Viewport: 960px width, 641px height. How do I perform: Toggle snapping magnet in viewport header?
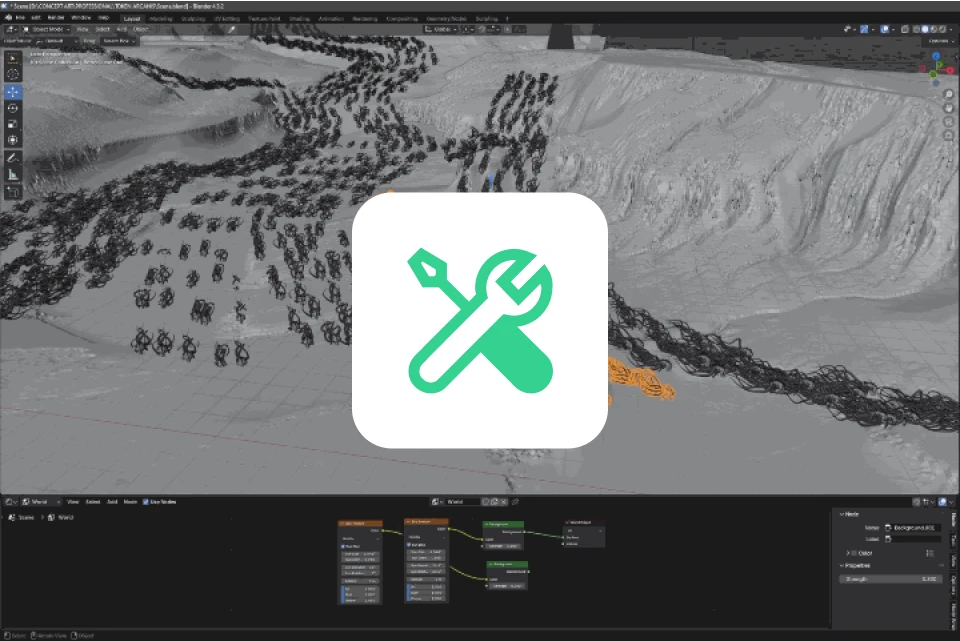coord(482,29)
